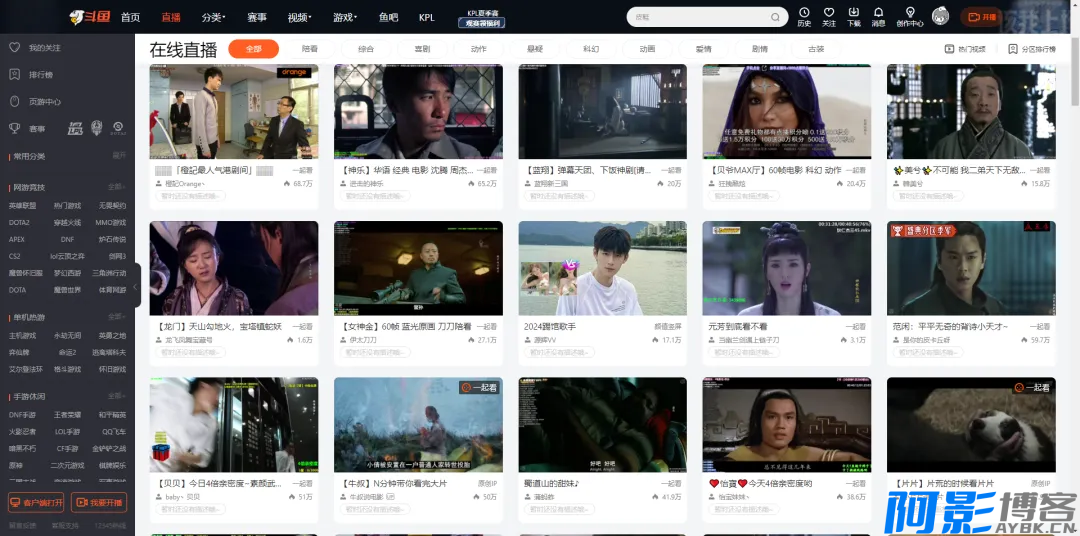
Task: Open the 王者荣耀 category link
Action: click(x=68, y=415)
